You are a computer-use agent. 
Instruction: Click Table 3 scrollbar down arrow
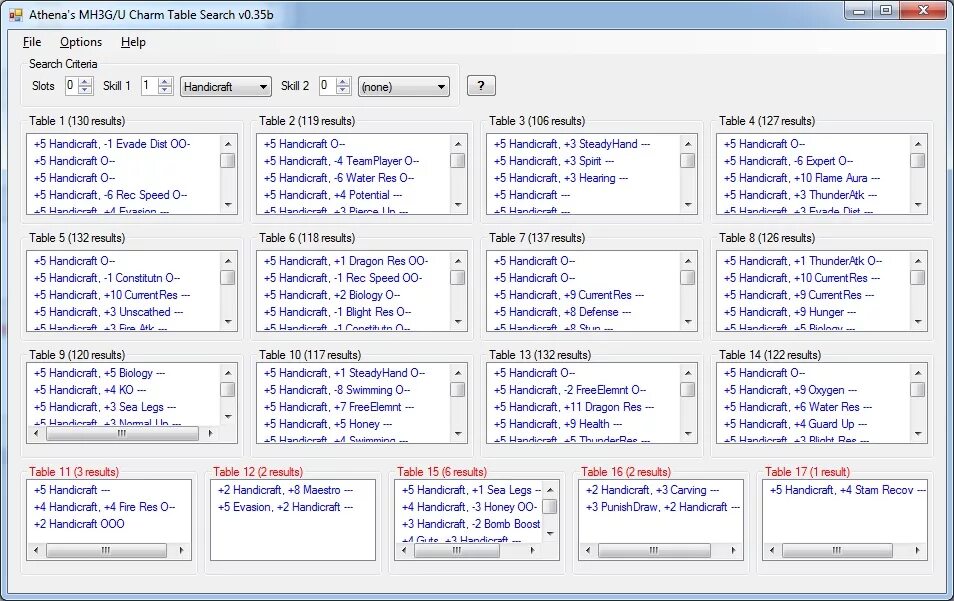tap(688, 204)
